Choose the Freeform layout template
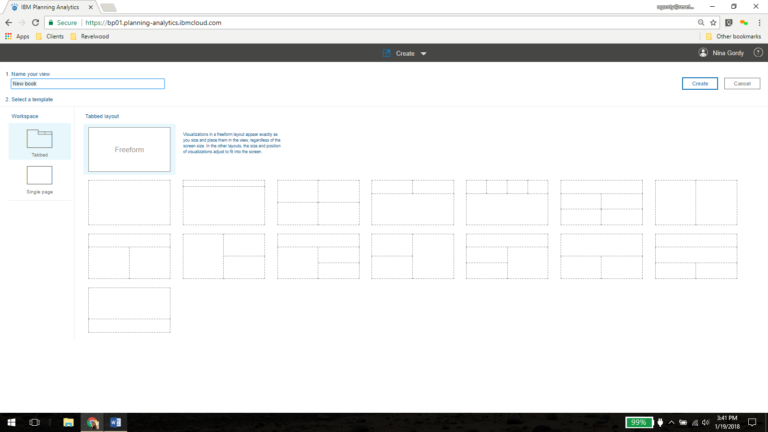 [129, 149]
